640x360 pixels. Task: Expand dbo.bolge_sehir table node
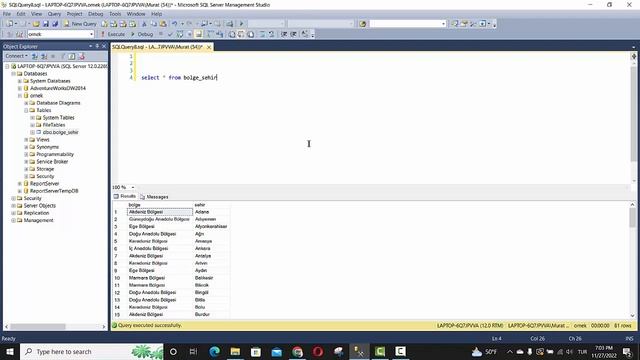(x=32, y=133)
